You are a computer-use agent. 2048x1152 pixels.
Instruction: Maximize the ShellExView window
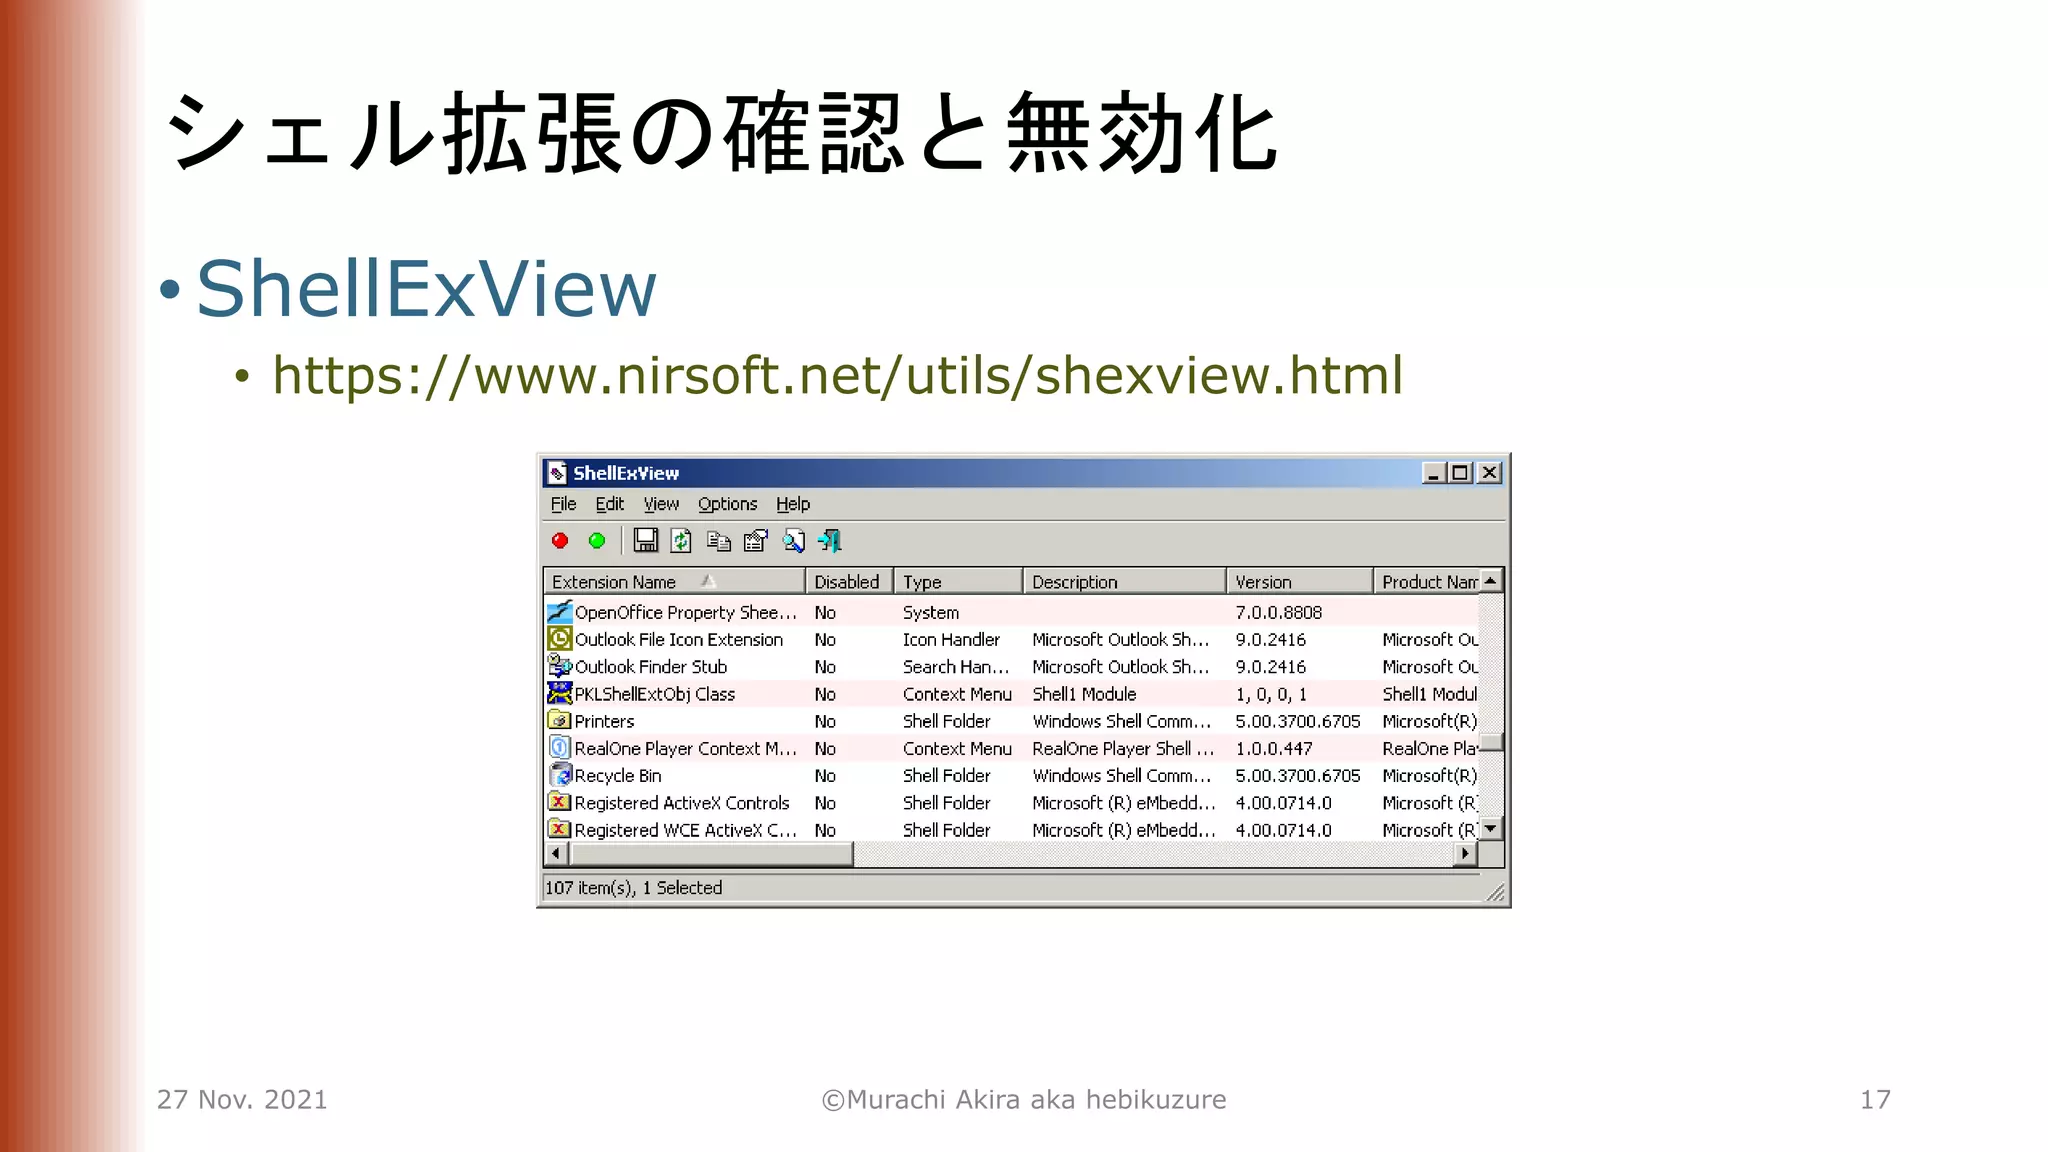point(1460,473)
